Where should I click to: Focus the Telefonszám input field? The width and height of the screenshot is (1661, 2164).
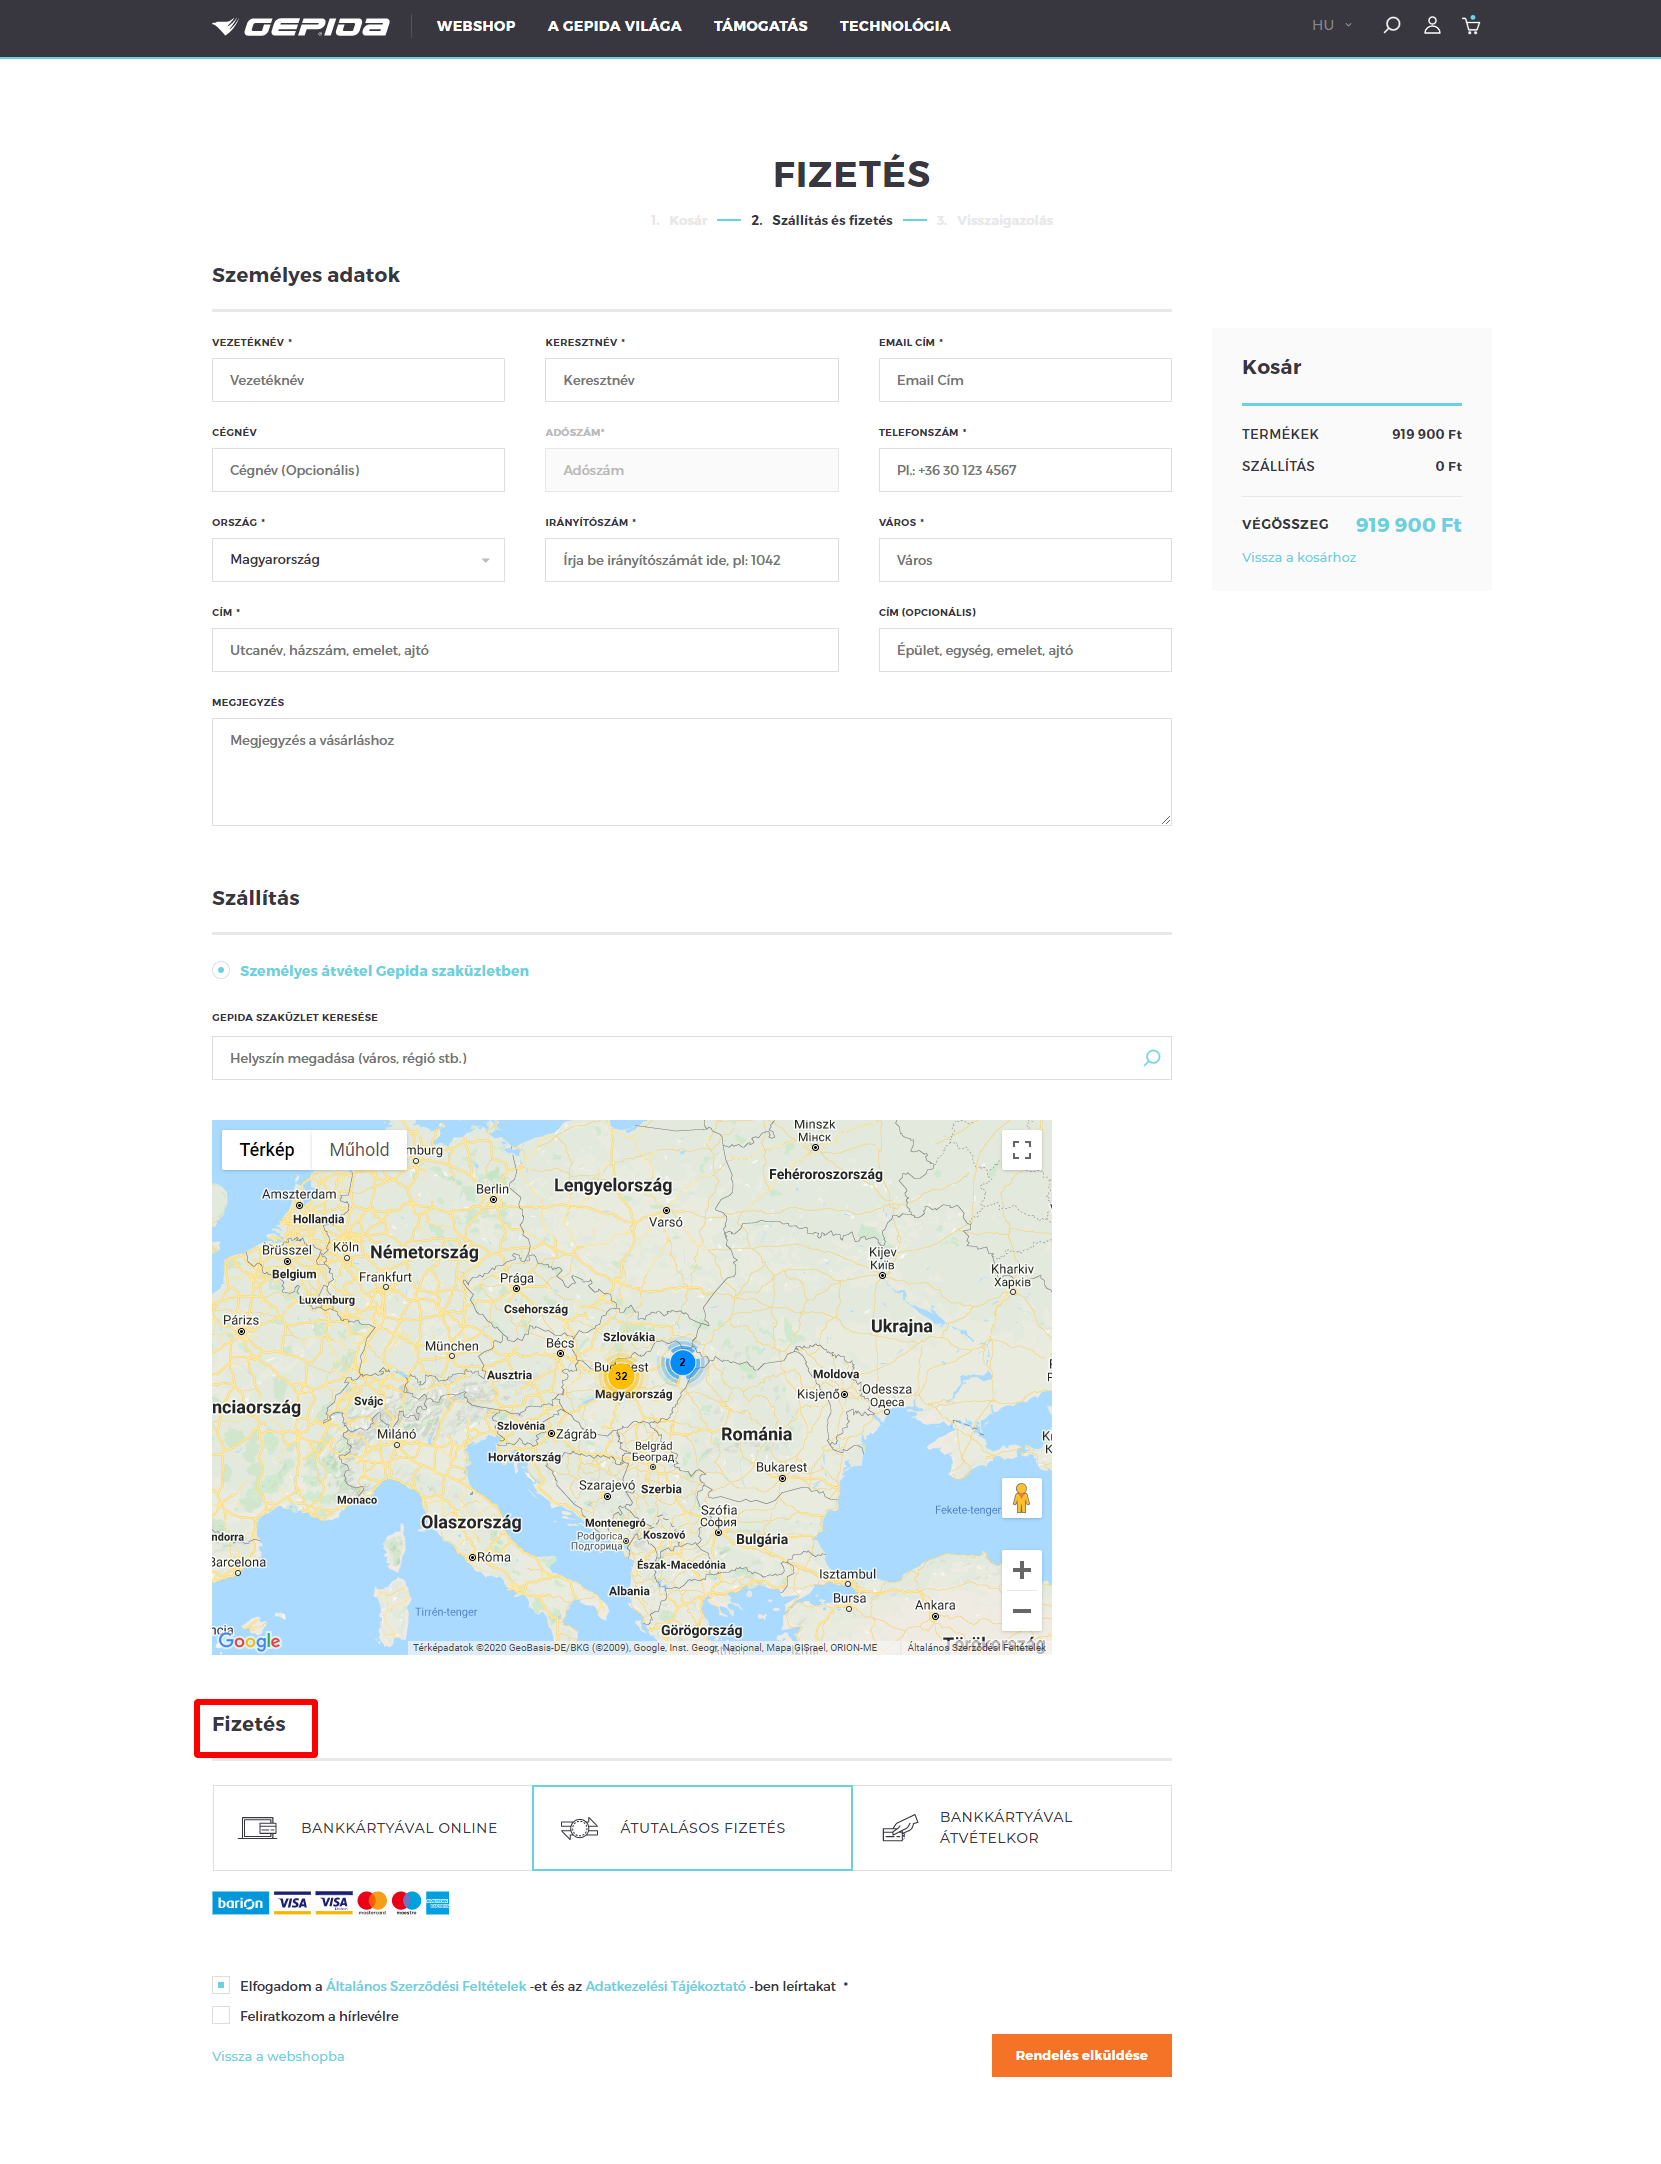pos(1025,470)
